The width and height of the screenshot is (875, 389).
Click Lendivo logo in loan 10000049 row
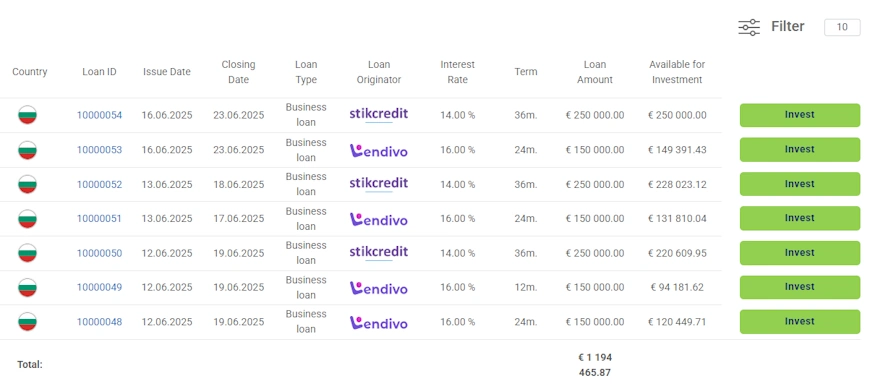378,288
